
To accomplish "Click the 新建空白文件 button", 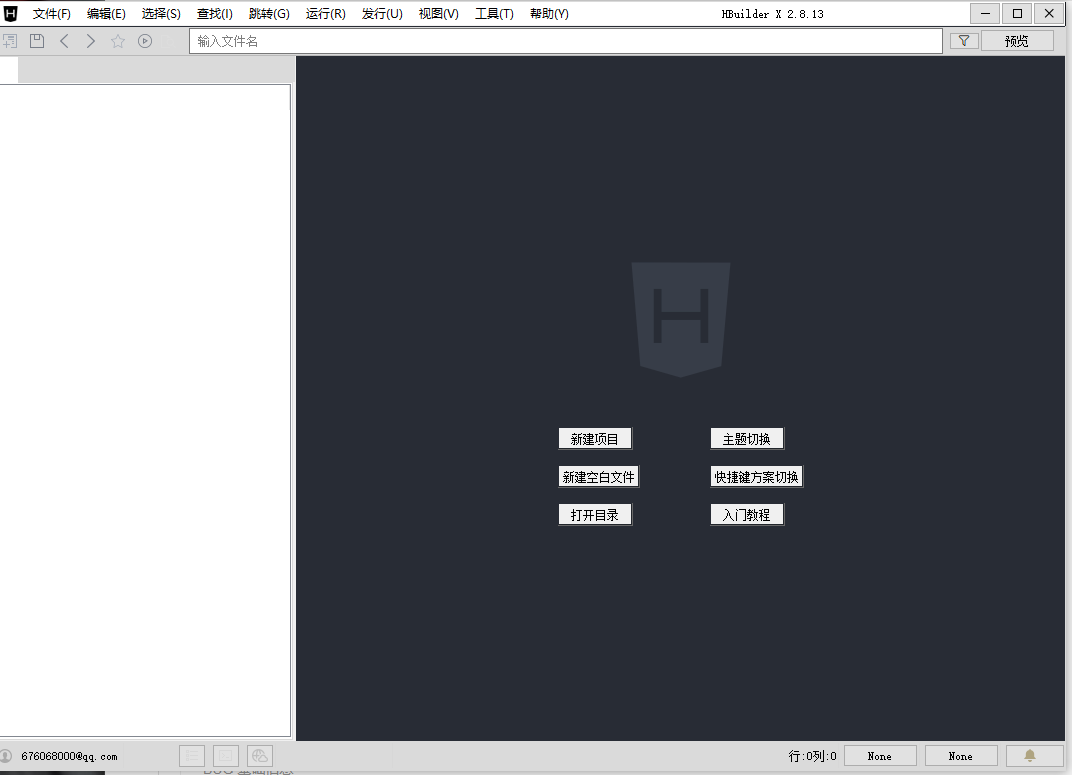I will tap(598, 476).
